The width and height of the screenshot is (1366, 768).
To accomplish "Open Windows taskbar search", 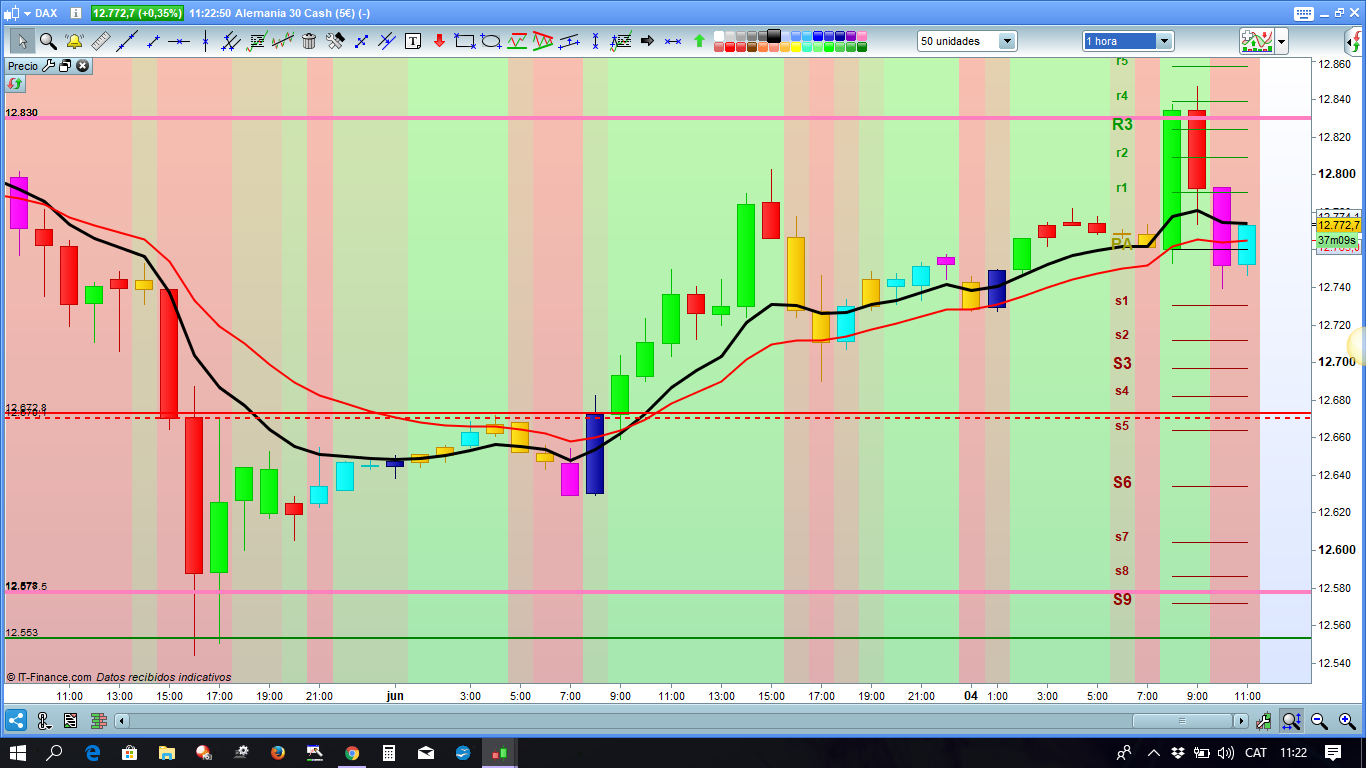I will (55, 752).
